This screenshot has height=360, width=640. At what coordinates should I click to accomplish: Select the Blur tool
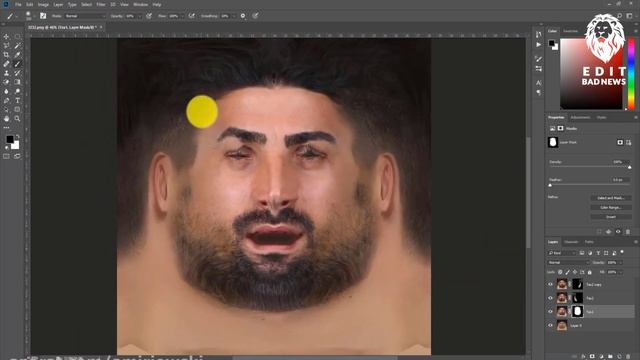(x=6, y=91)
